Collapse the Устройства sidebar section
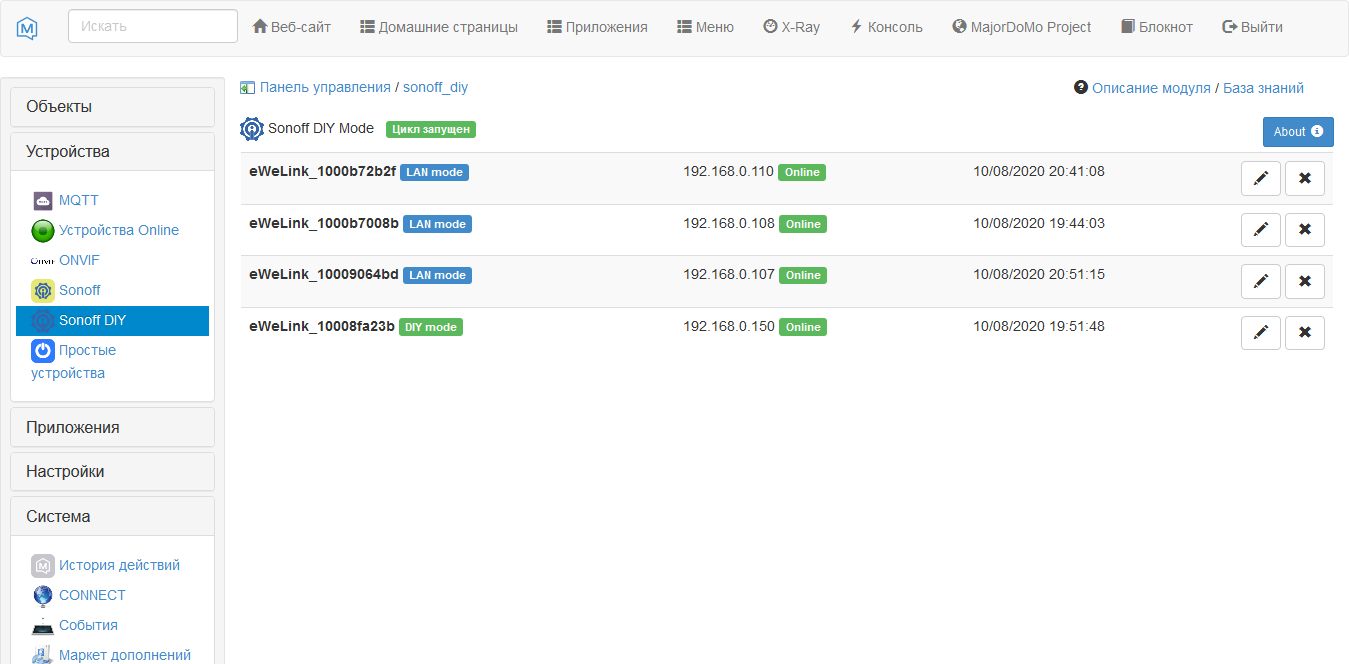This screenshot has height=664, width=1349. 112,152
